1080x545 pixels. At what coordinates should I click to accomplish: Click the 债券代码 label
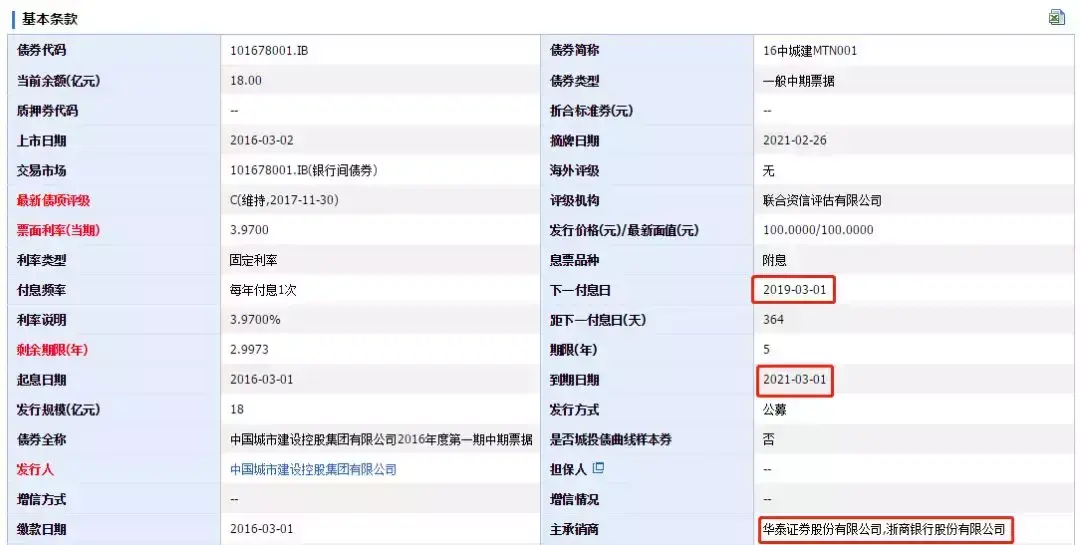41,50
